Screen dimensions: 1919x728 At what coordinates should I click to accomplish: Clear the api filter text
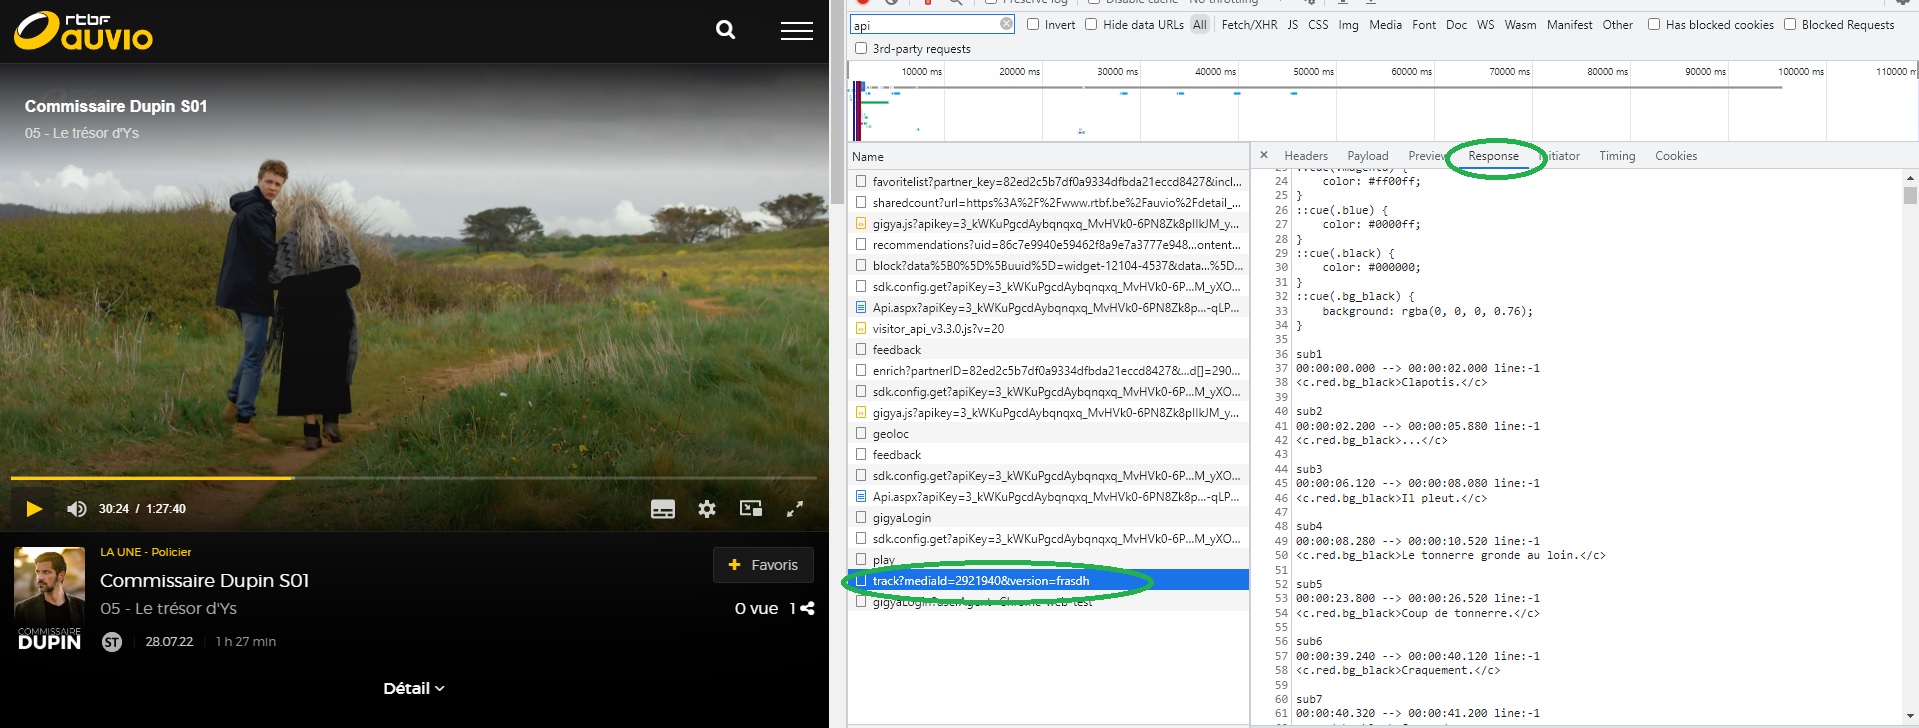coord(1006,24)
